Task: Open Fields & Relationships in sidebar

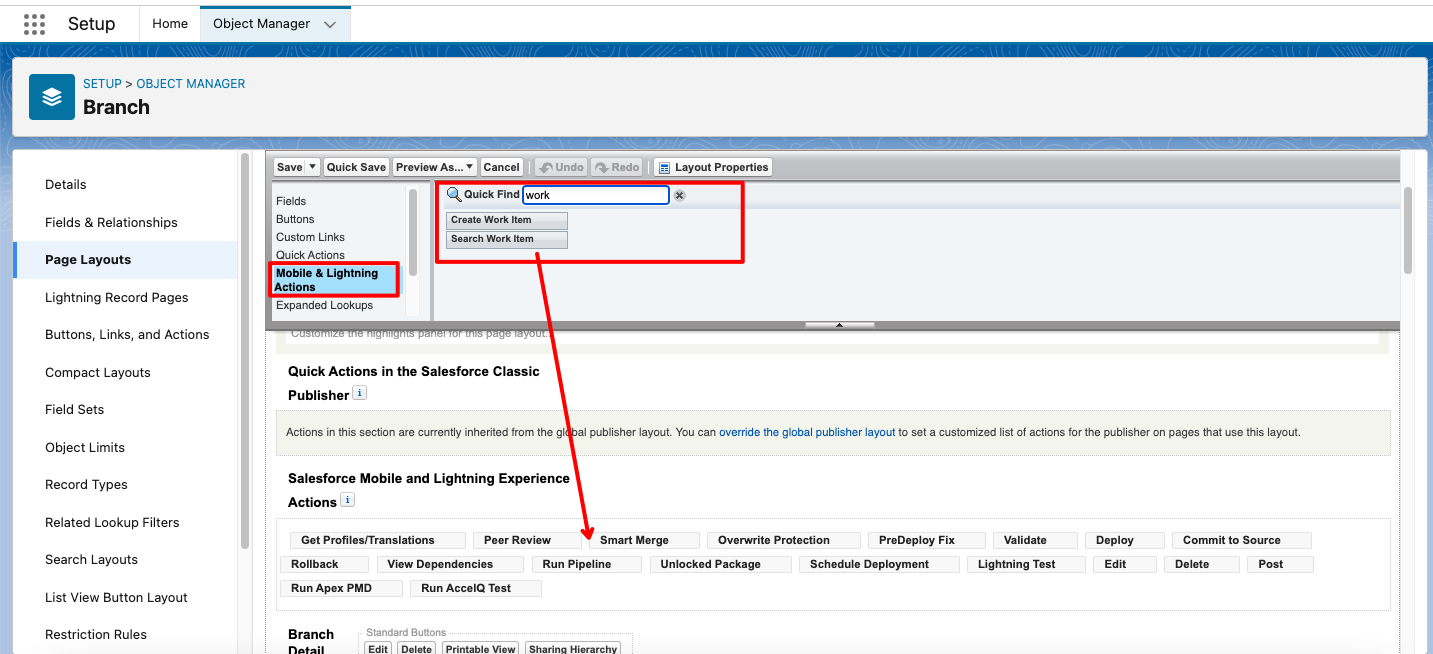Action: pos(111,222)
